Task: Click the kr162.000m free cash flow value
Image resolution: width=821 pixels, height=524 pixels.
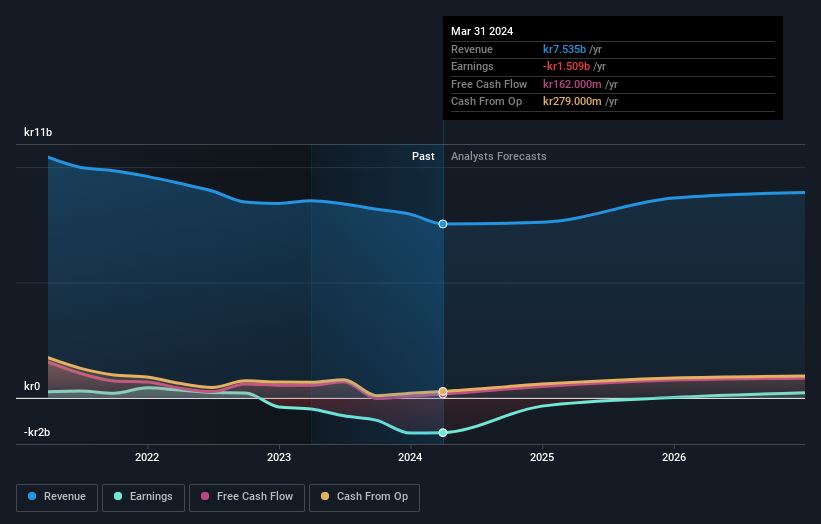Action: [x=572, y=84]
